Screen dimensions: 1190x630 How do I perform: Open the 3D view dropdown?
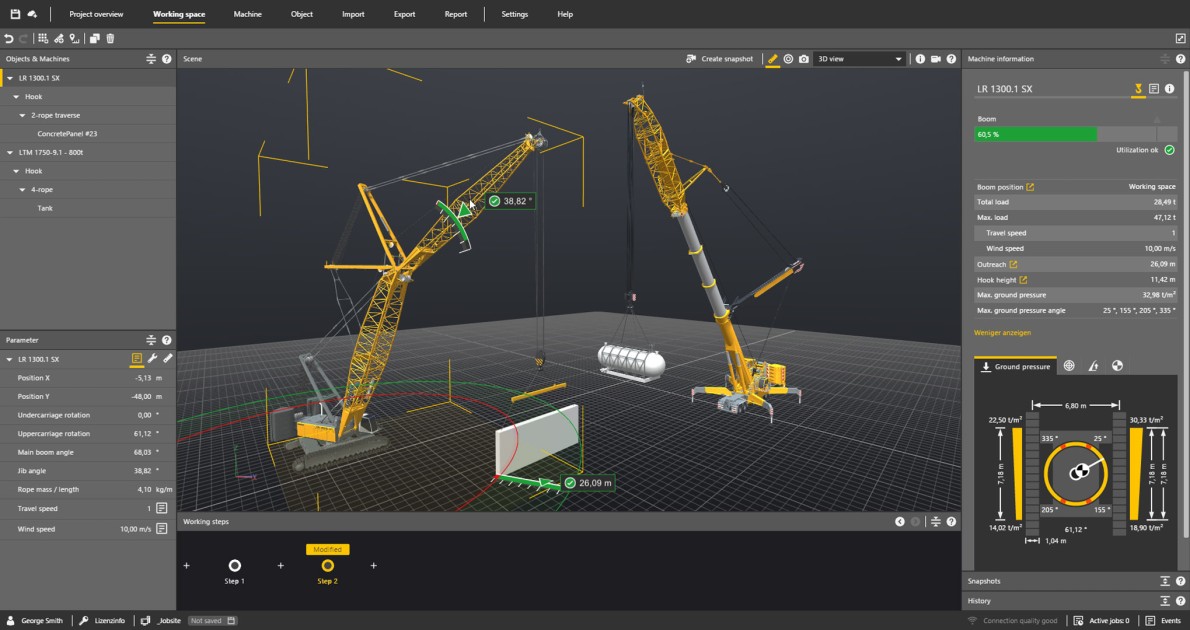[859, 59]
